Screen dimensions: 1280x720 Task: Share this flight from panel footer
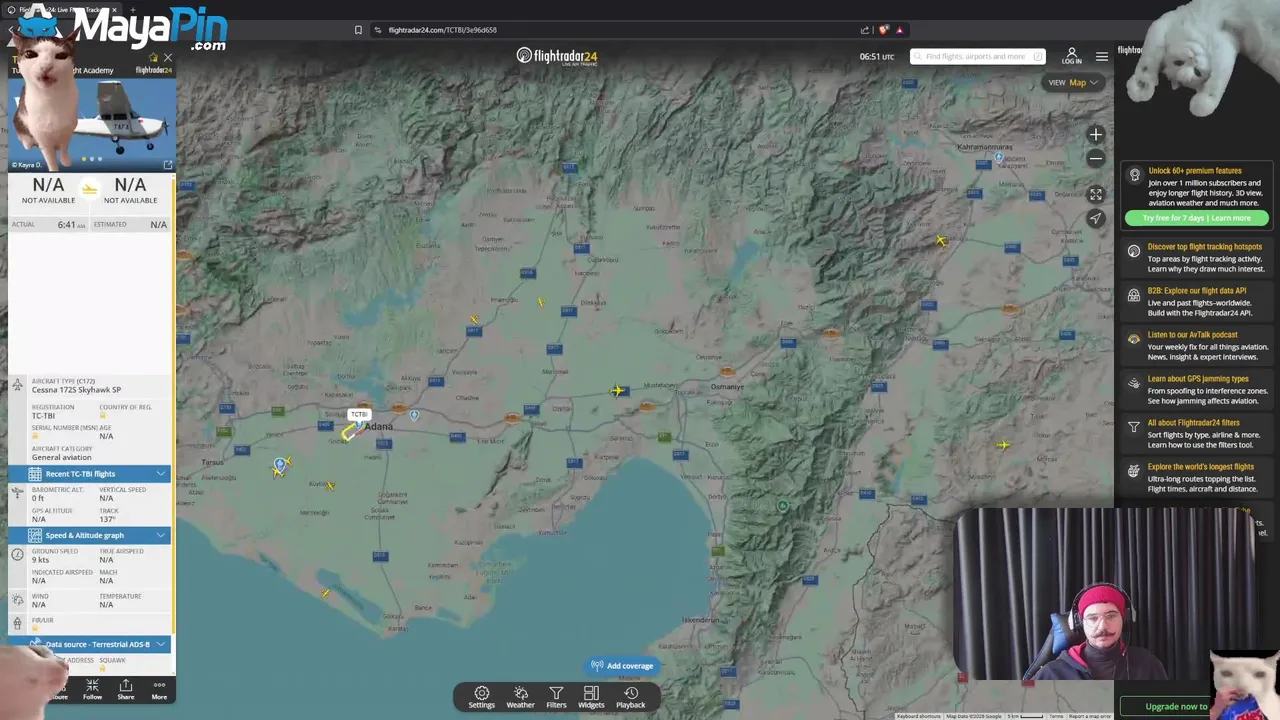pyautogui.click(x=125, y=689)
